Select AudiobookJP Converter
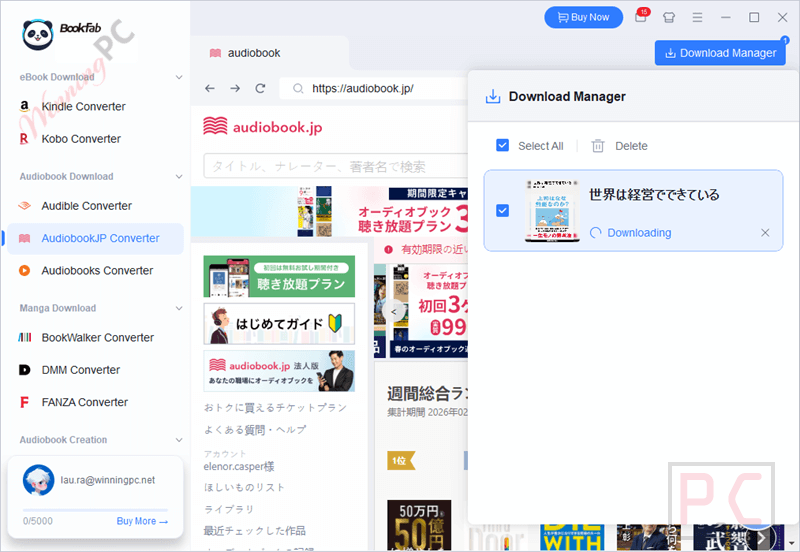Viewport: 800px width, 552px height. [95, 238]
